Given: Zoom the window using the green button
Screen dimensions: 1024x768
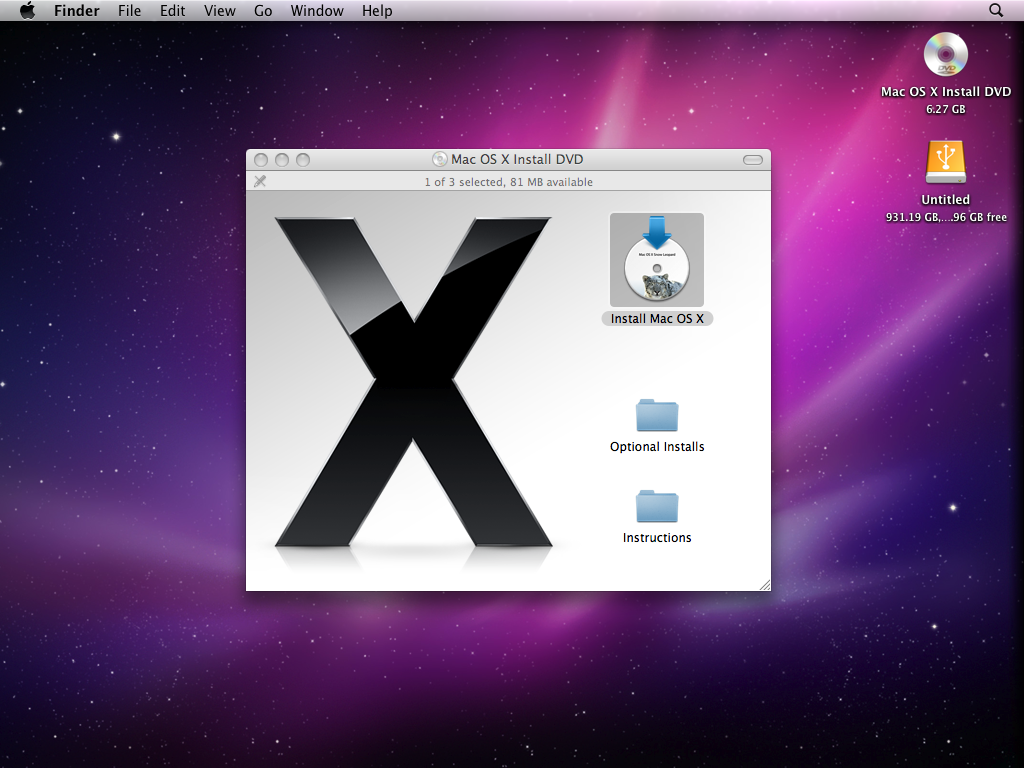Looking at the screenshot, I should coord(300,159).
